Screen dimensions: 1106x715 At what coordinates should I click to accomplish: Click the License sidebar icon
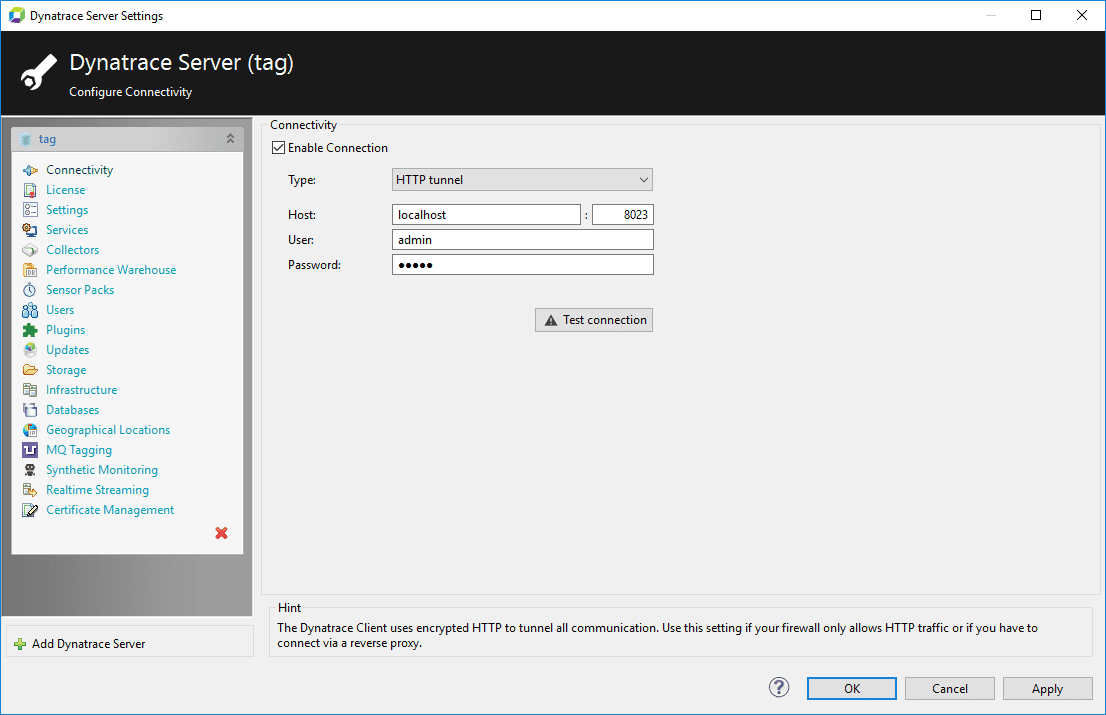coord(30,190)
